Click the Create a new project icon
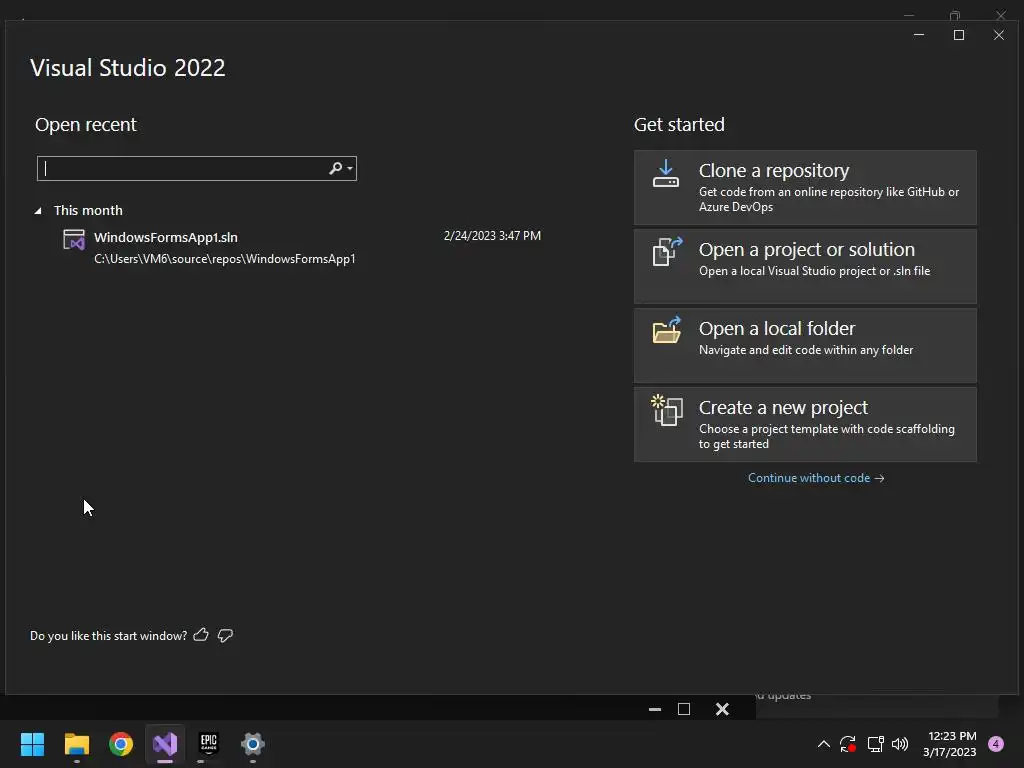This screenshot has height=768, width=1024. [667, 410]
